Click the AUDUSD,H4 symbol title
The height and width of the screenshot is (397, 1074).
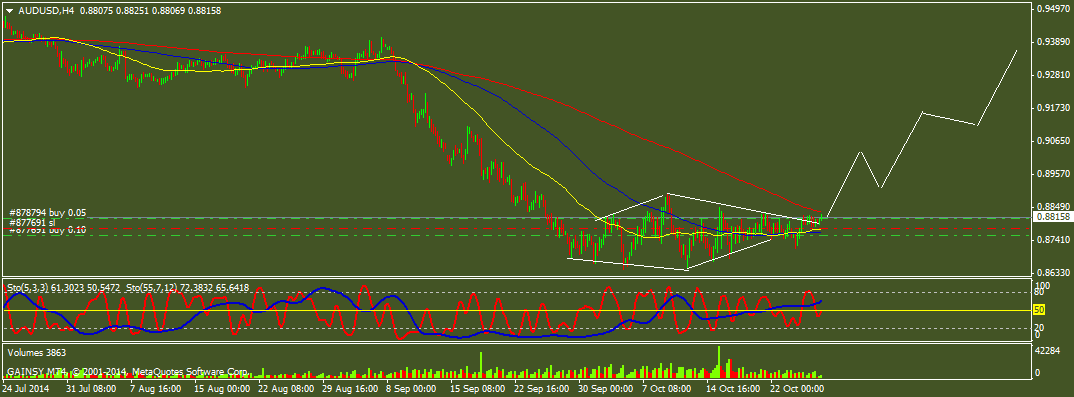click(47, 11)
